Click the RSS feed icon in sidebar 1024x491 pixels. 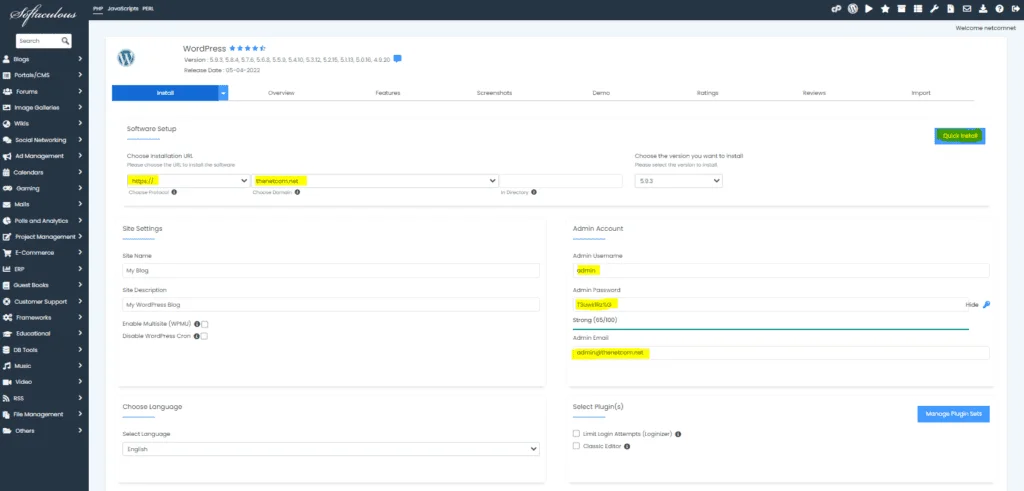pos(7,398)
